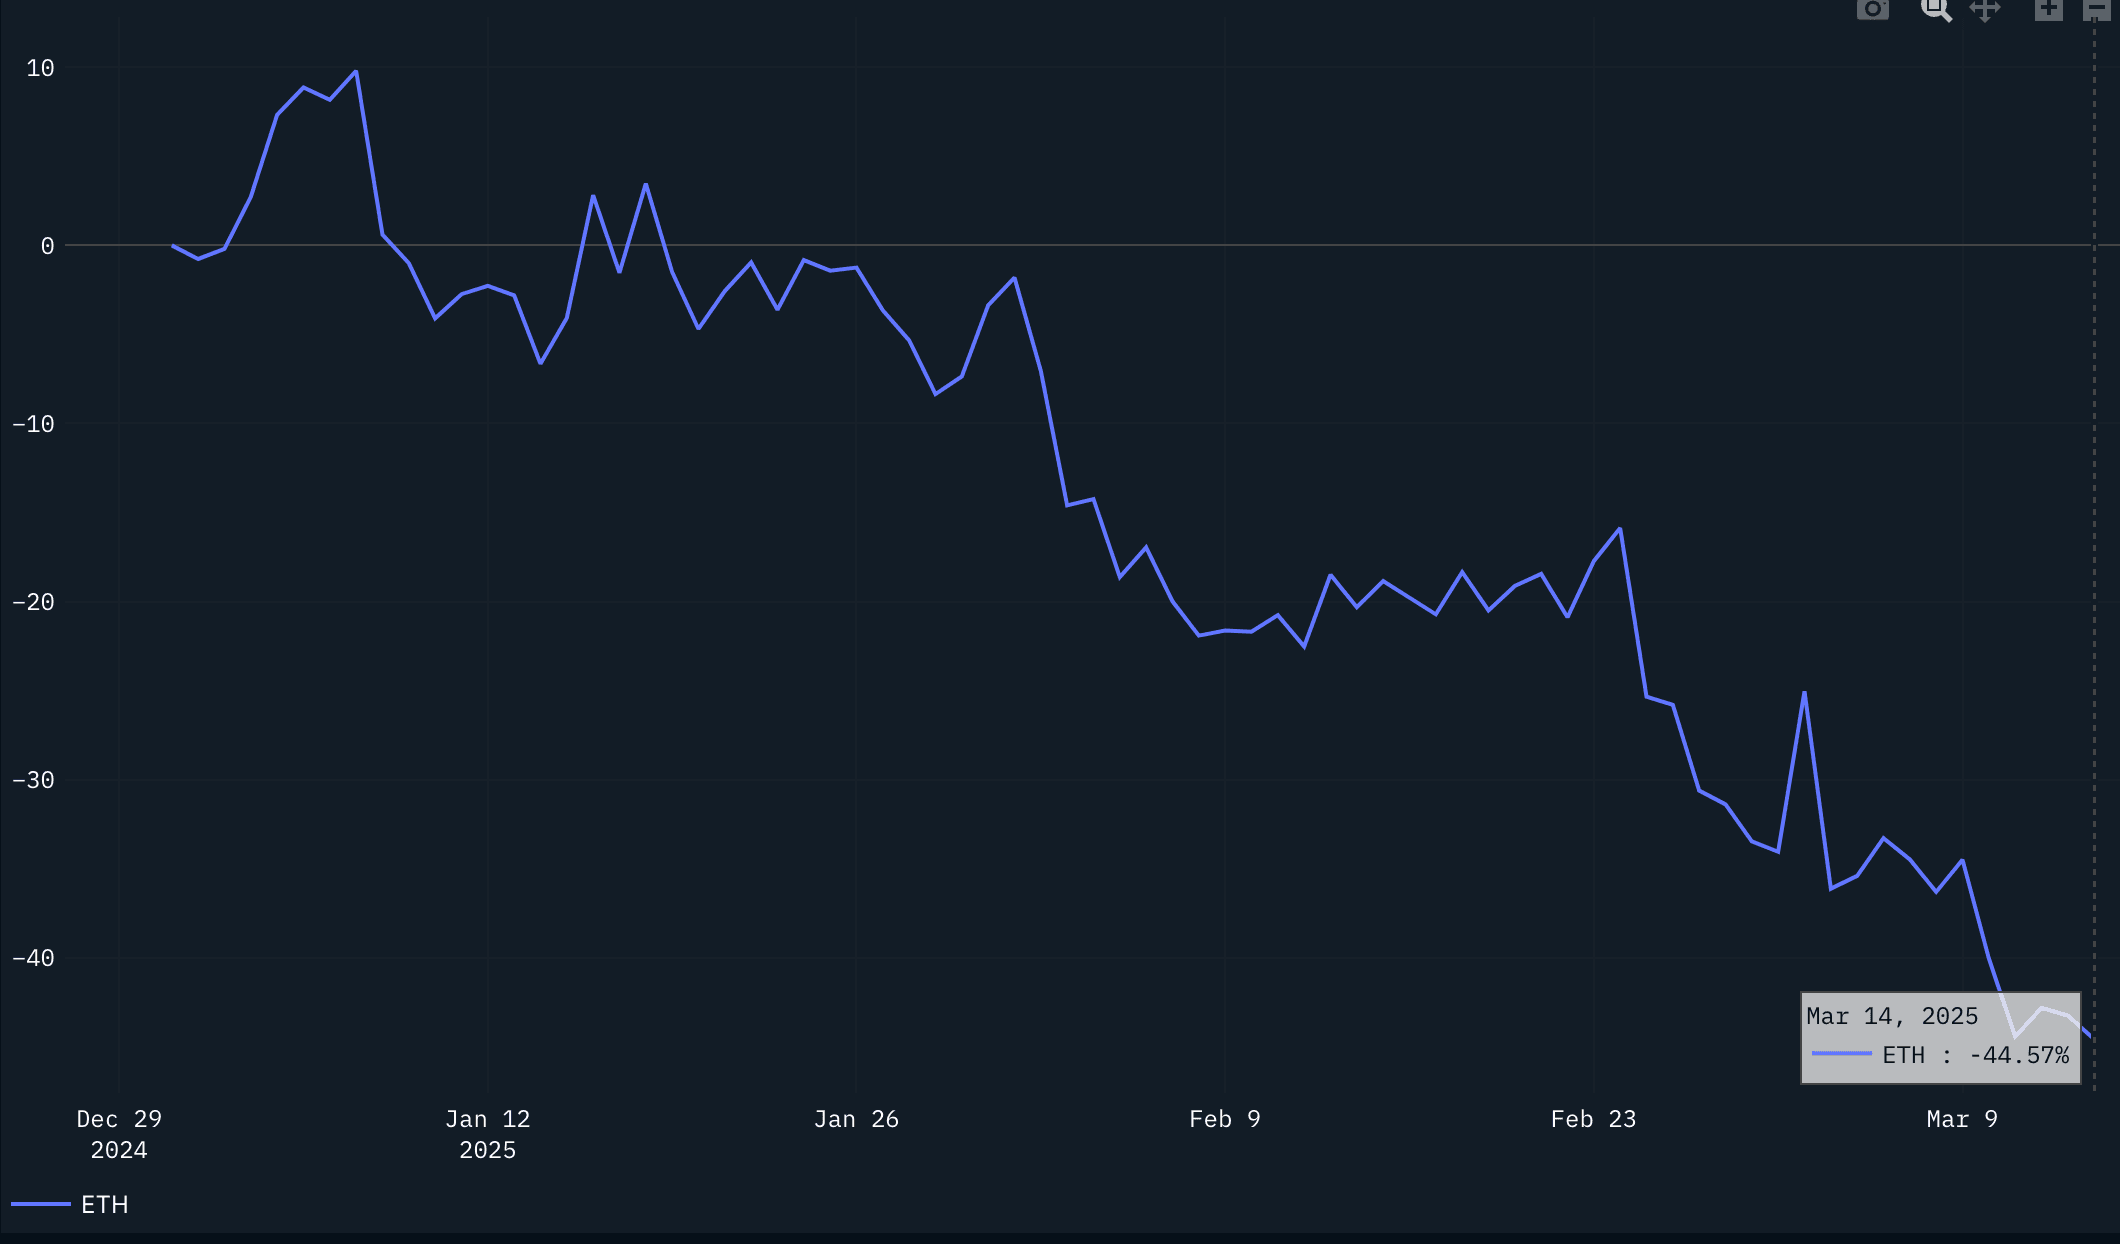The image size is (2120, 1244).
Task: Click the Jan 26 x-axis label
Action: [856, 1119]
